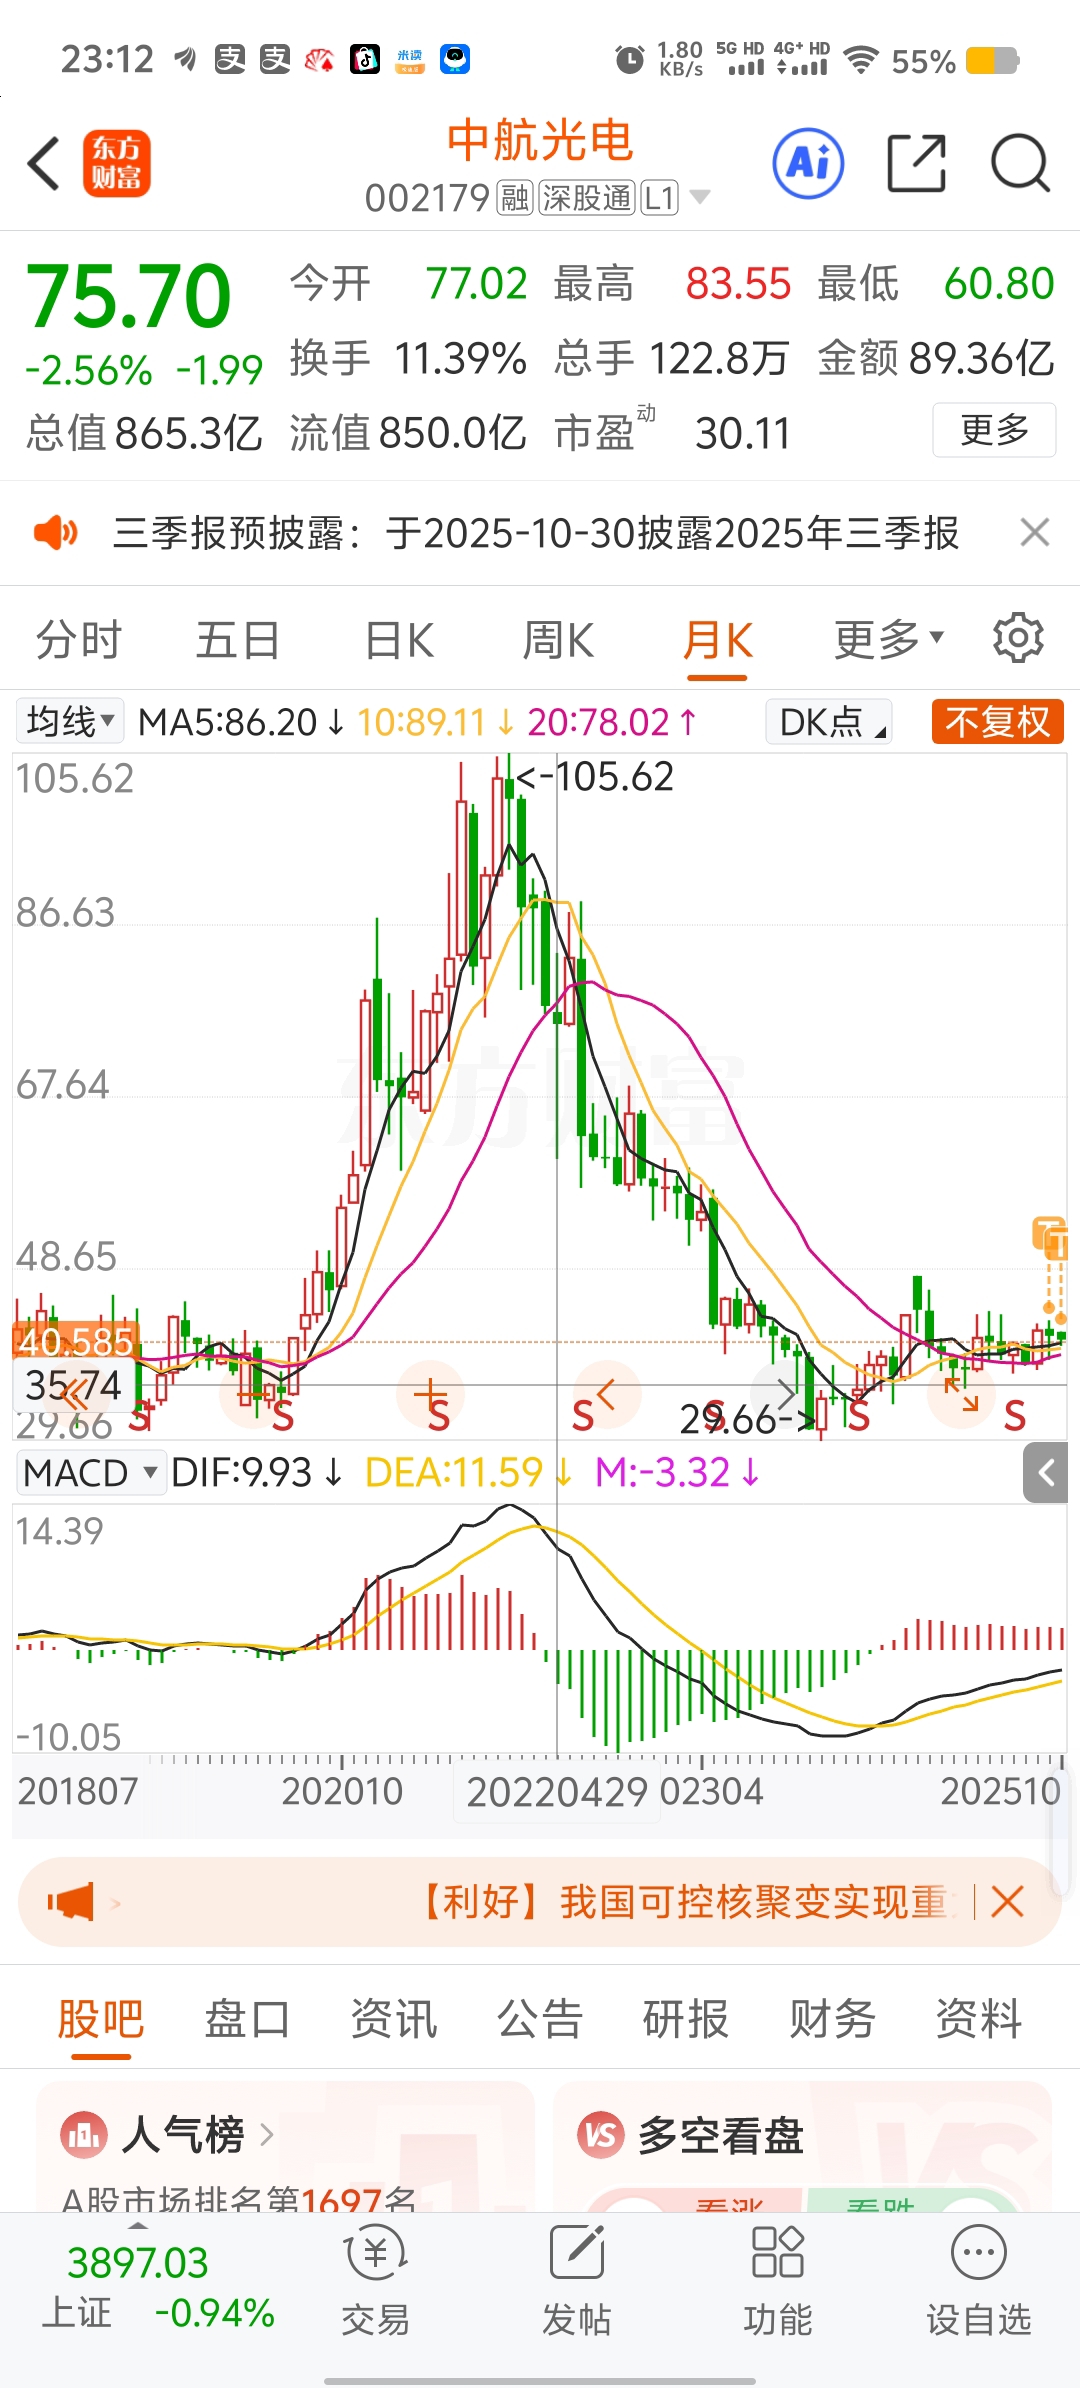The image size is (1080, 2388).
Task: Tap the orange megaphone news icon
Action: 70,1902
